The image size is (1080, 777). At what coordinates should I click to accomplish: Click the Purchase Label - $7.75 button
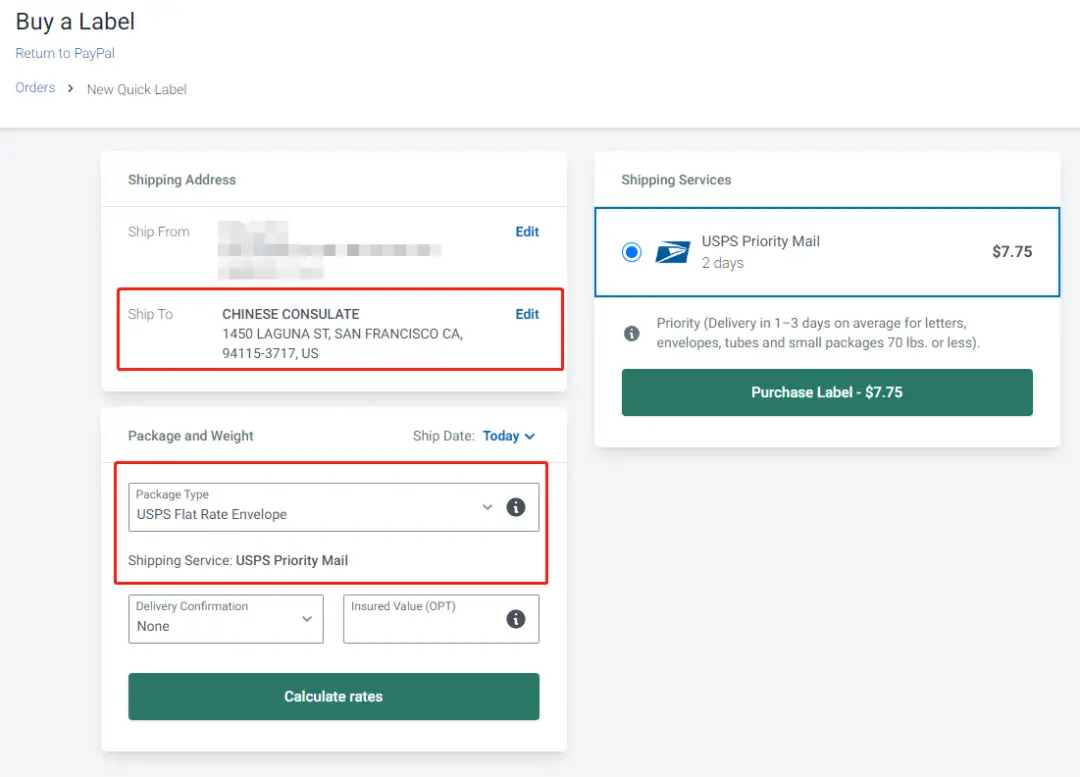click(827, 393)
